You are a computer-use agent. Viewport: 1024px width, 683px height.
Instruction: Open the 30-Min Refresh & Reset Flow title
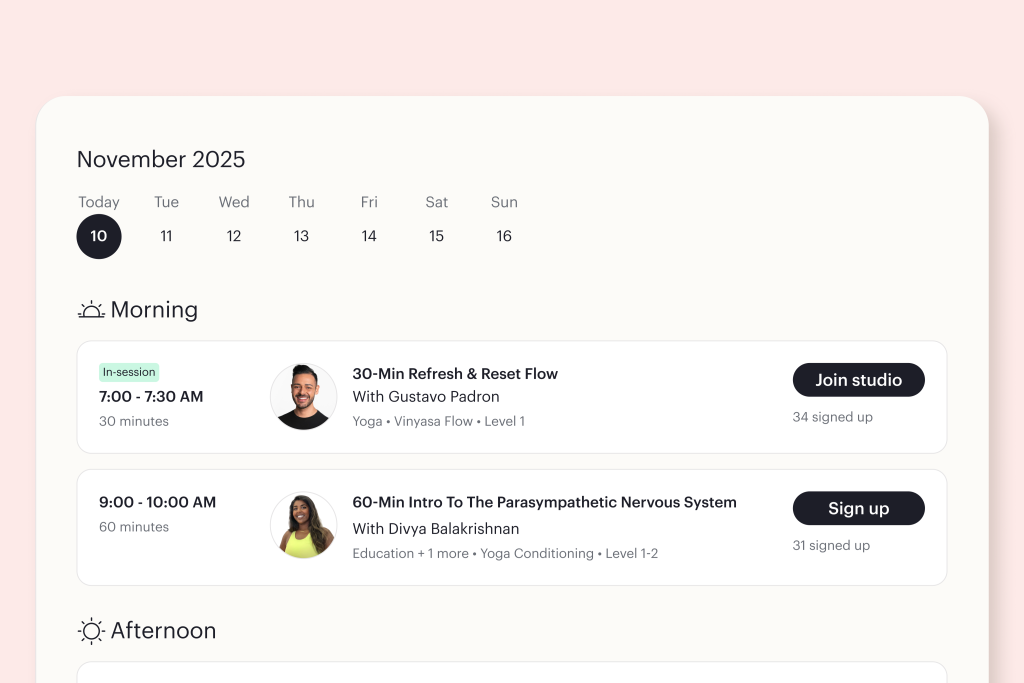pyautogui.click(x=455, y=374)
